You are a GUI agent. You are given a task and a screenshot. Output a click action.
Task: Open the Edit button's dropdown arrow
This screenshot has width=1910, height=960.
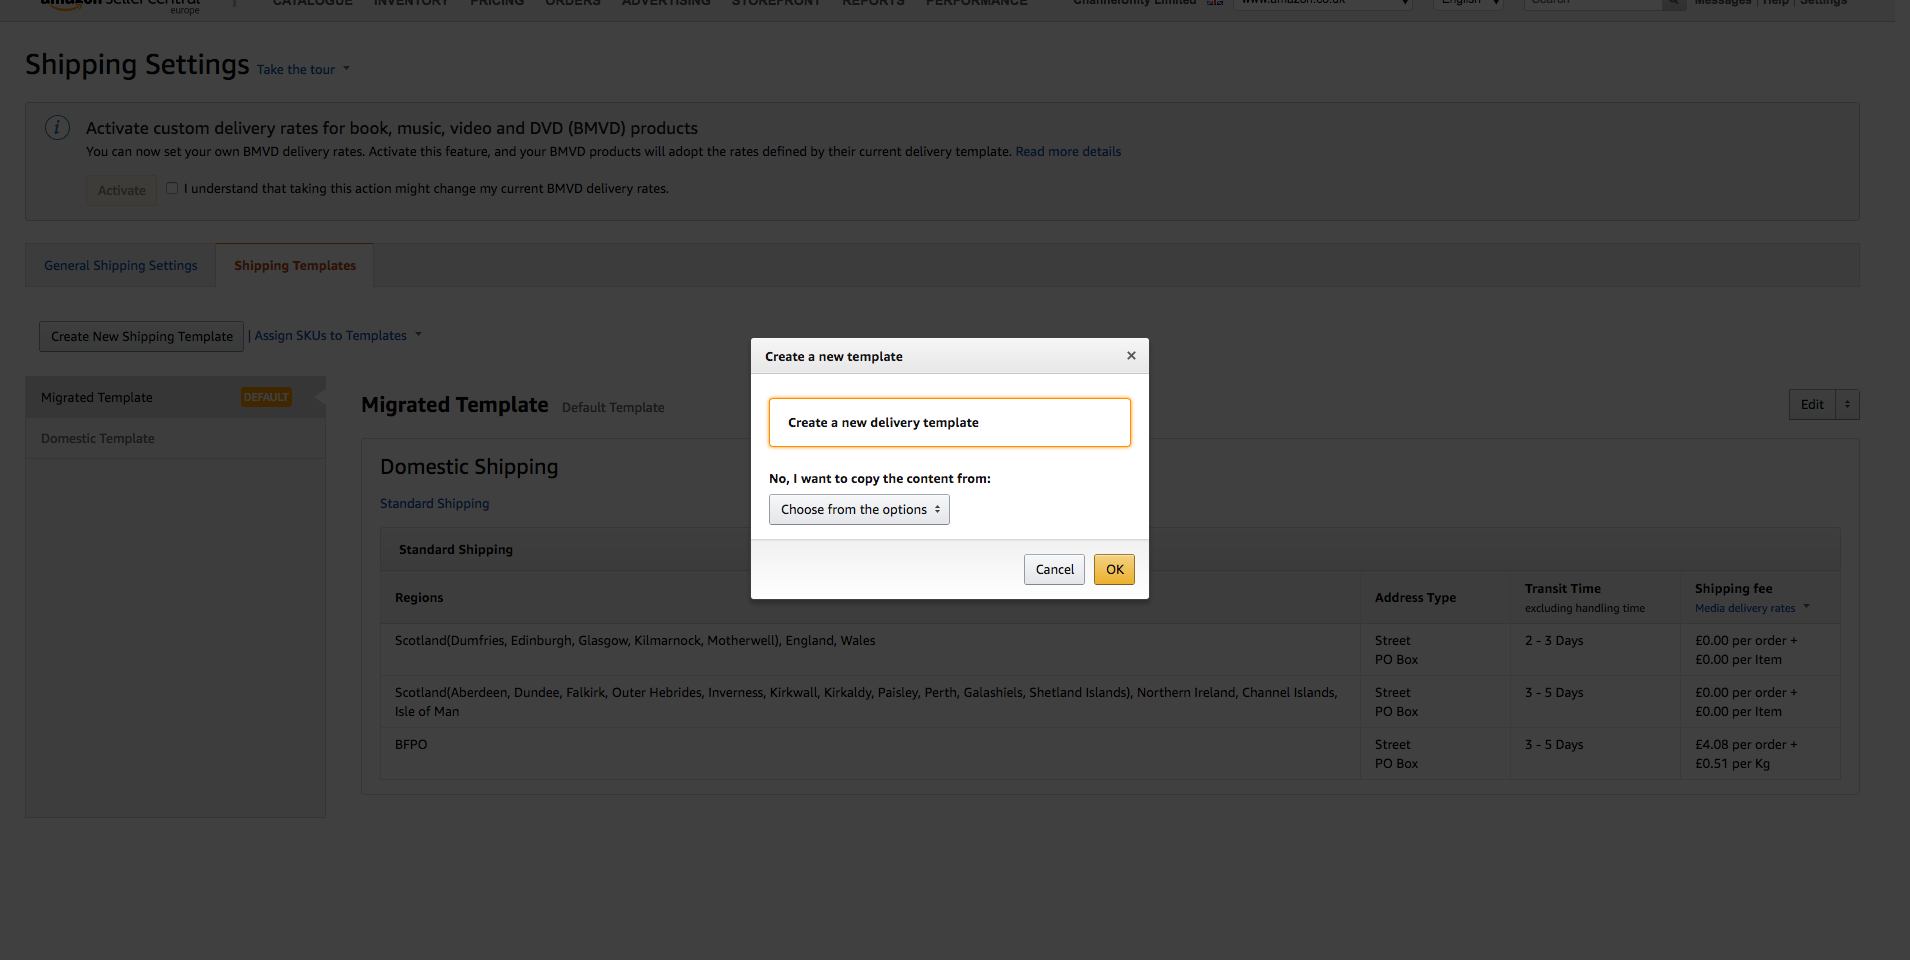click(x=1847, y=405)
